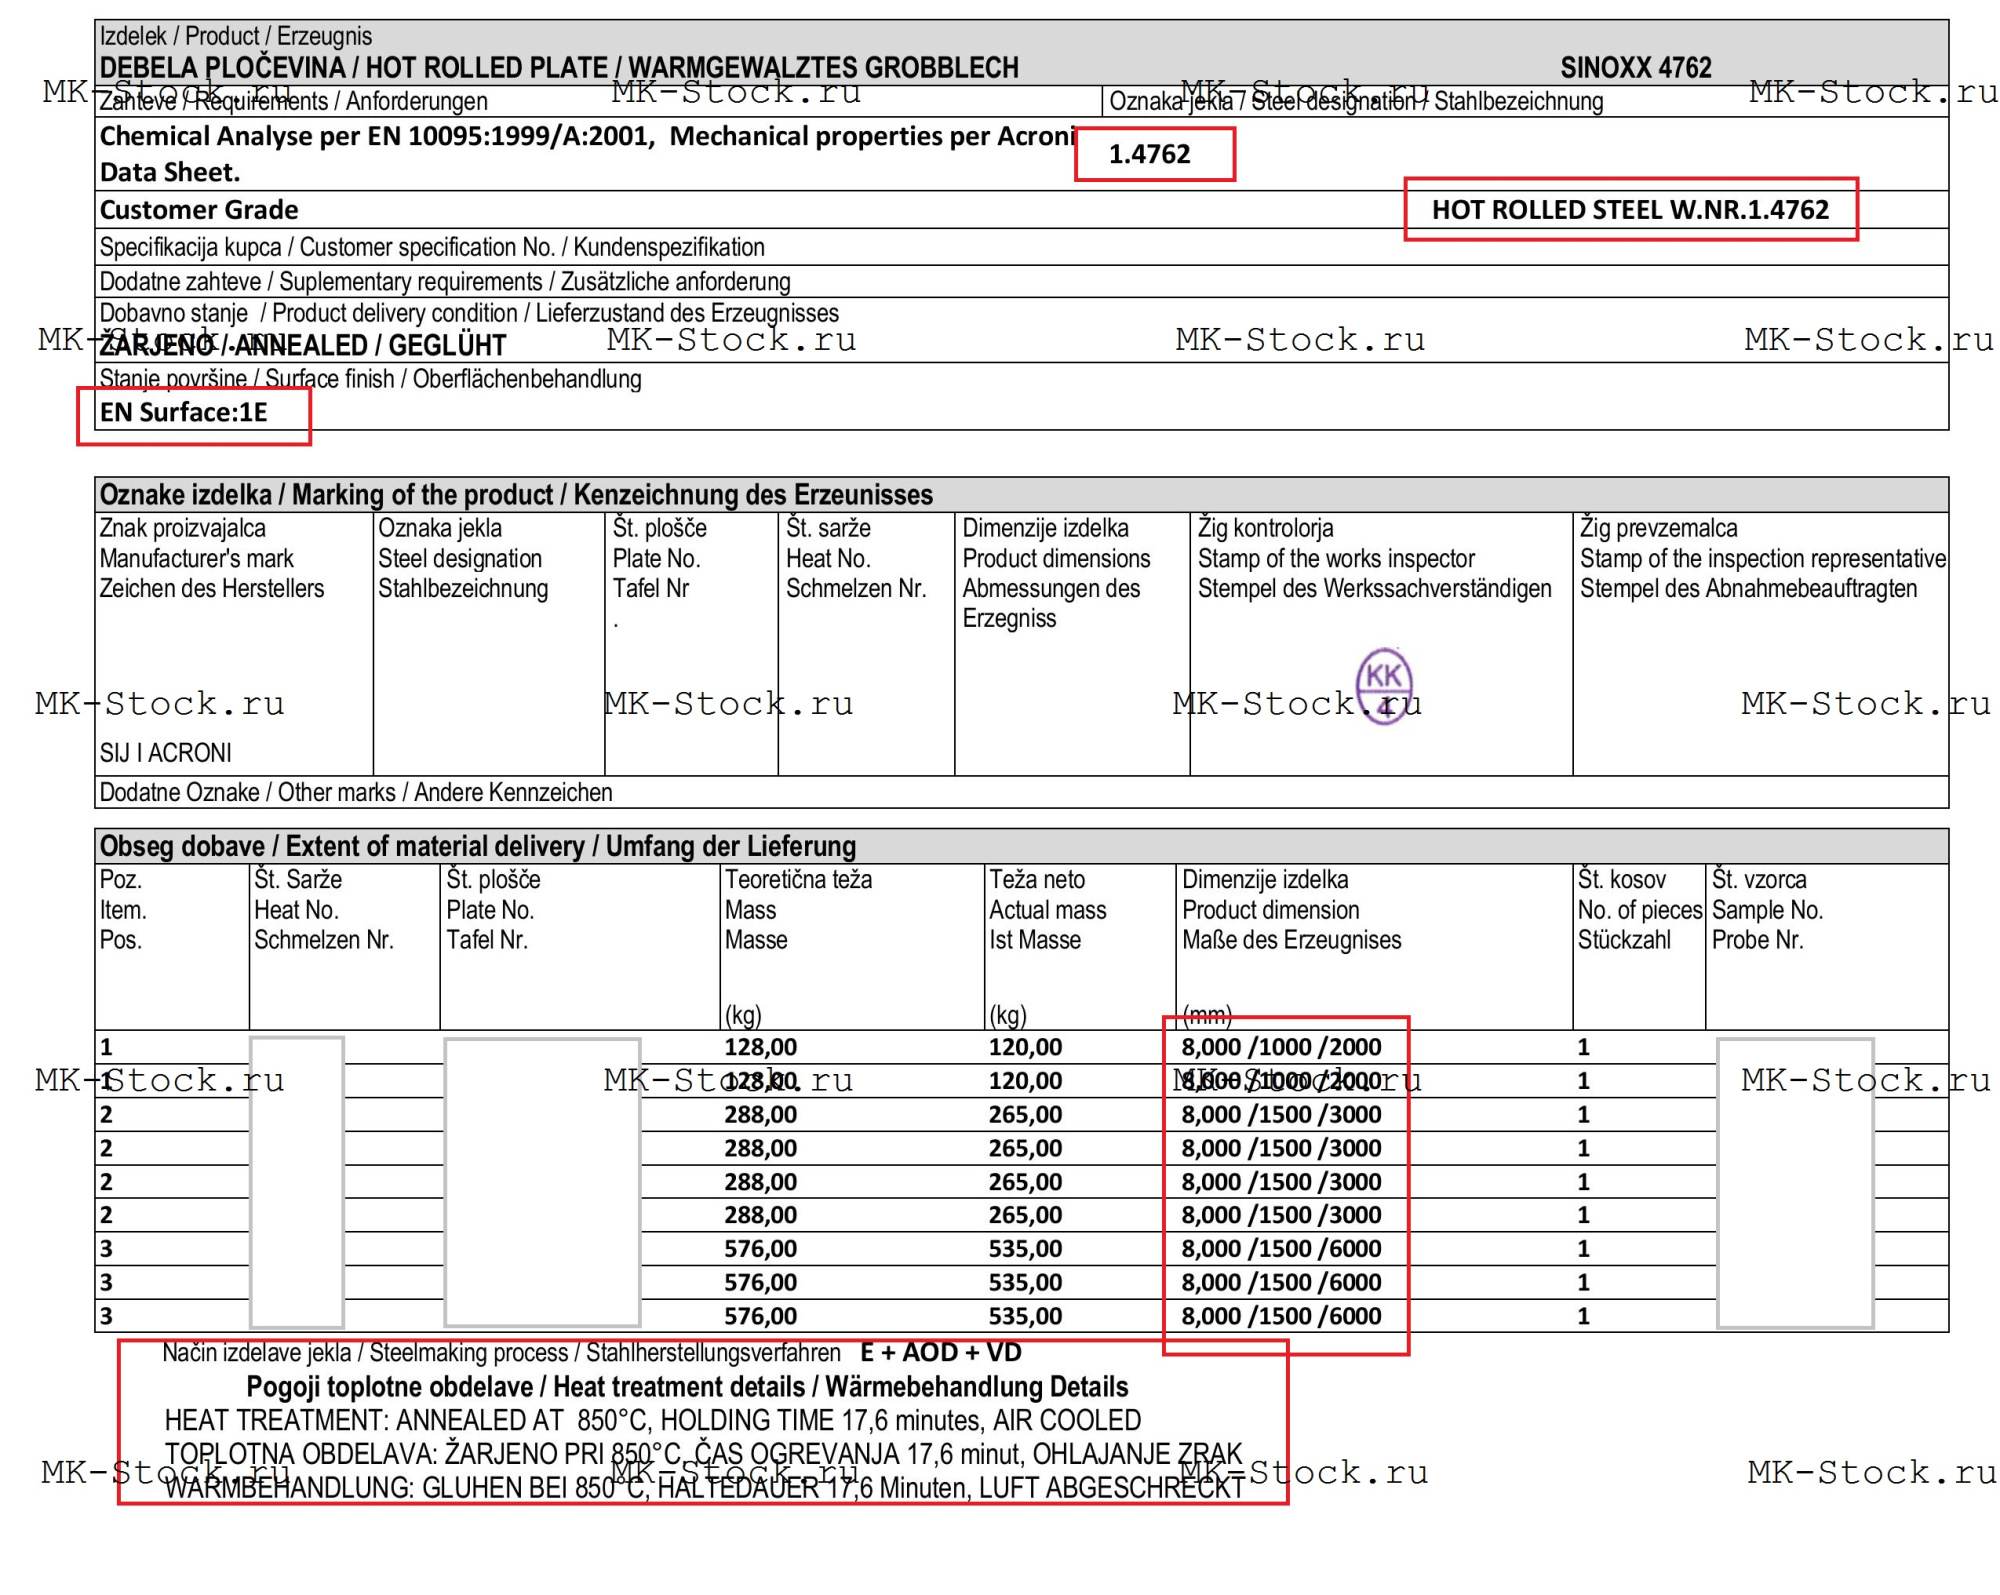This screenshot has height=1595, width=2000.
Task: Click the Teoretična teža Mass column header
Action: [799, 910]
